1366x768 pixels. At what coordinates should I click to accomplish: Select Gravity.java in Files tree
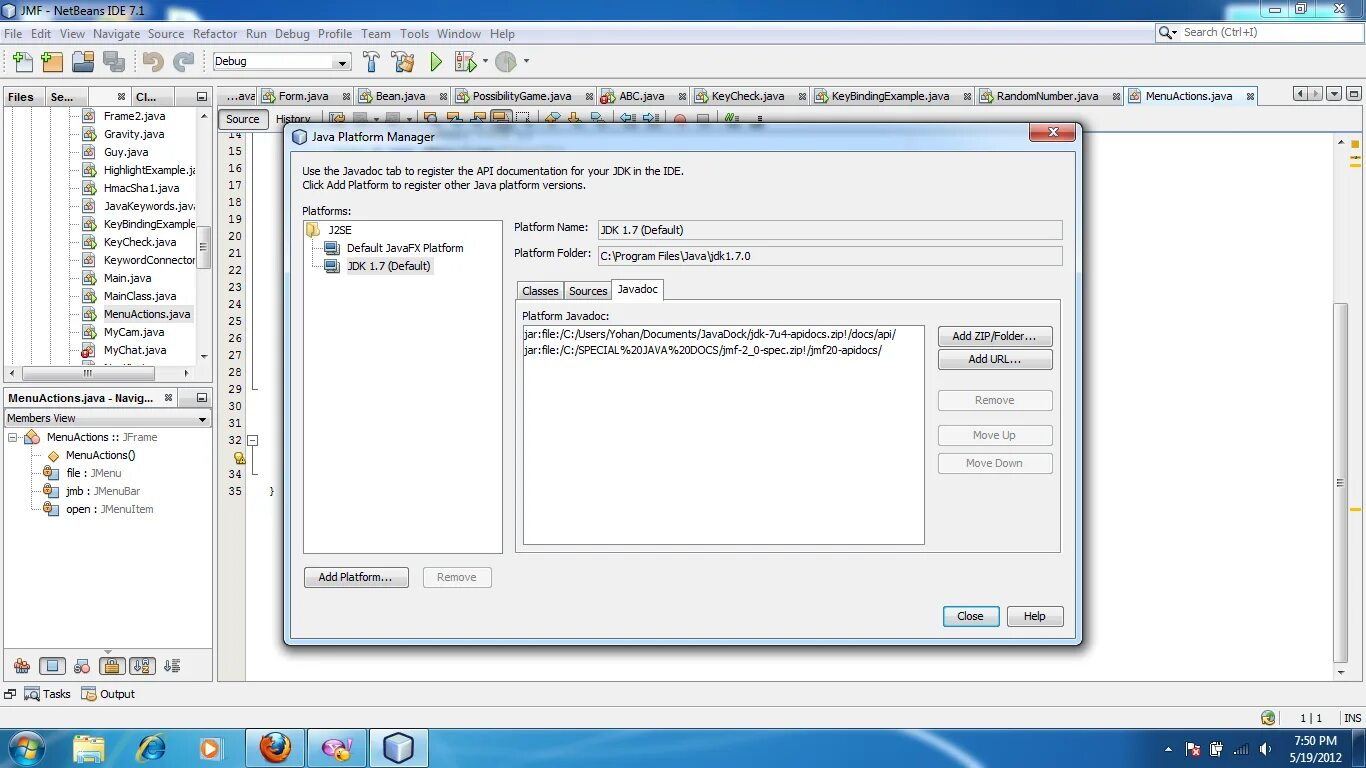(x=134, y=134)
